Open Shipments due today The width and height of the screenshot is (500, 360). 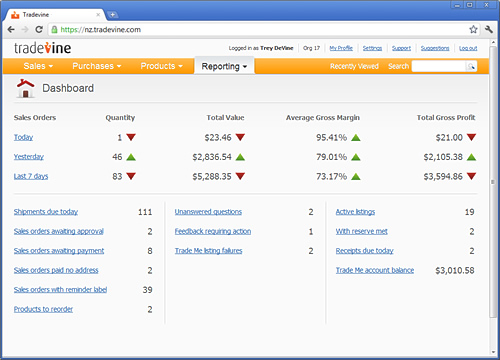[46, 212]
